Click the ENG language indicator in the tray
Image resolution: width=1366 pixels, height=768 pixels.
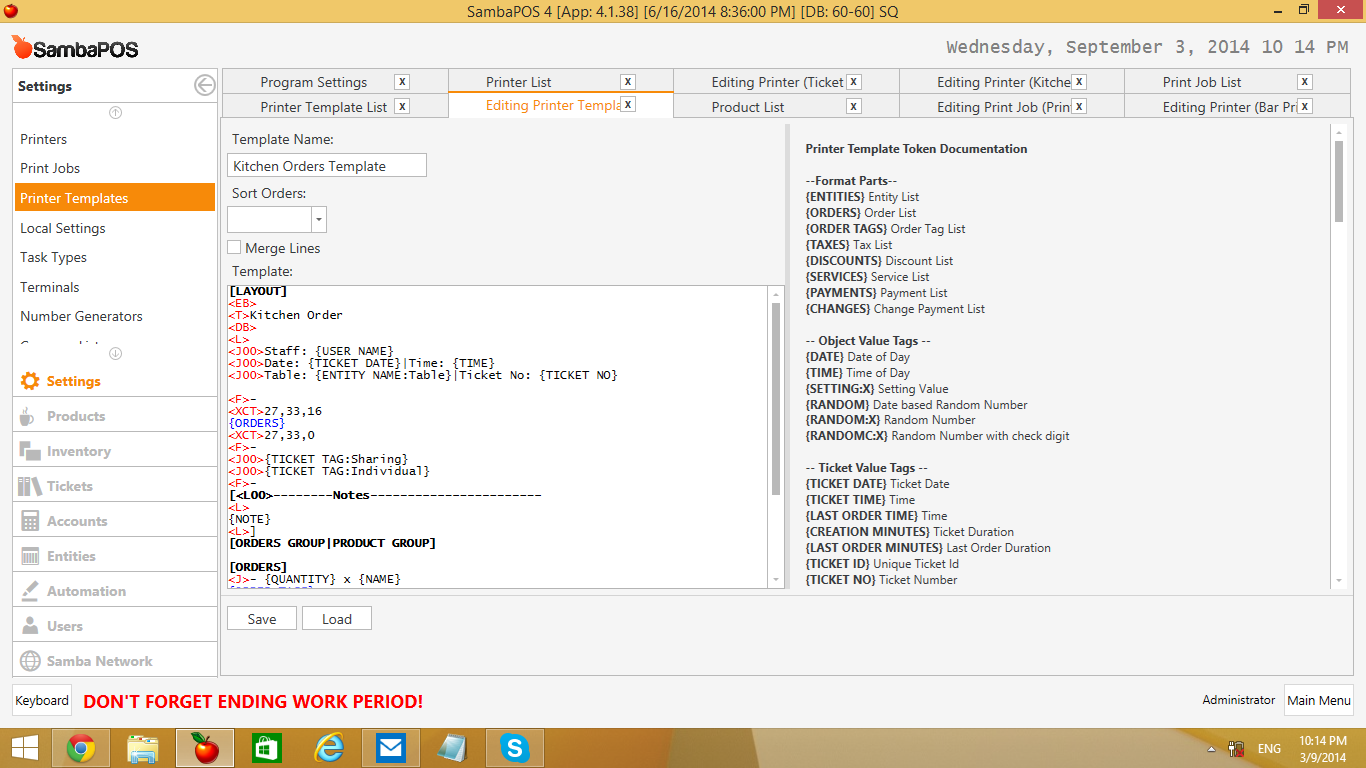coord(1269,748)
